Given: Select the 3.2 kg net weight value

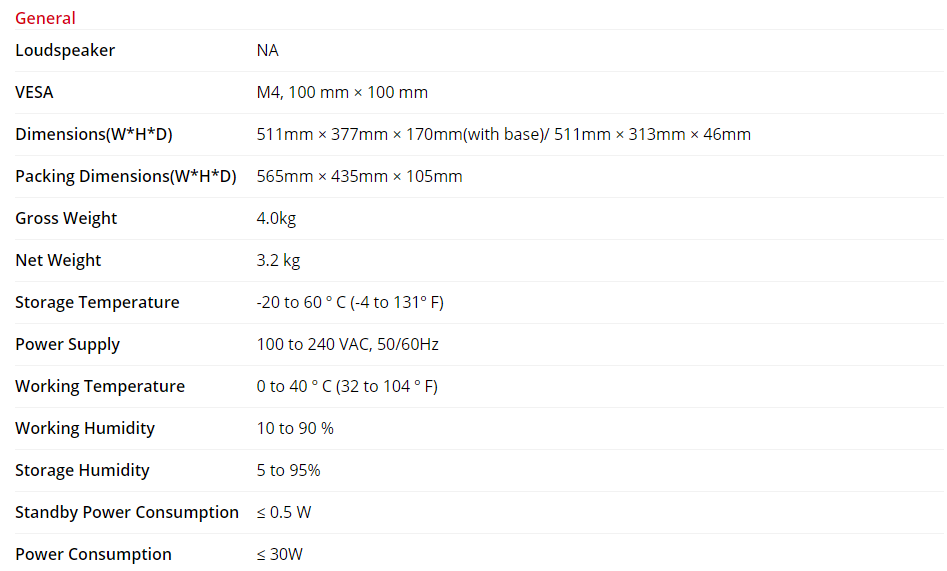Looking at the screenshot, I should pyautogui.click(x=278, y=260).
